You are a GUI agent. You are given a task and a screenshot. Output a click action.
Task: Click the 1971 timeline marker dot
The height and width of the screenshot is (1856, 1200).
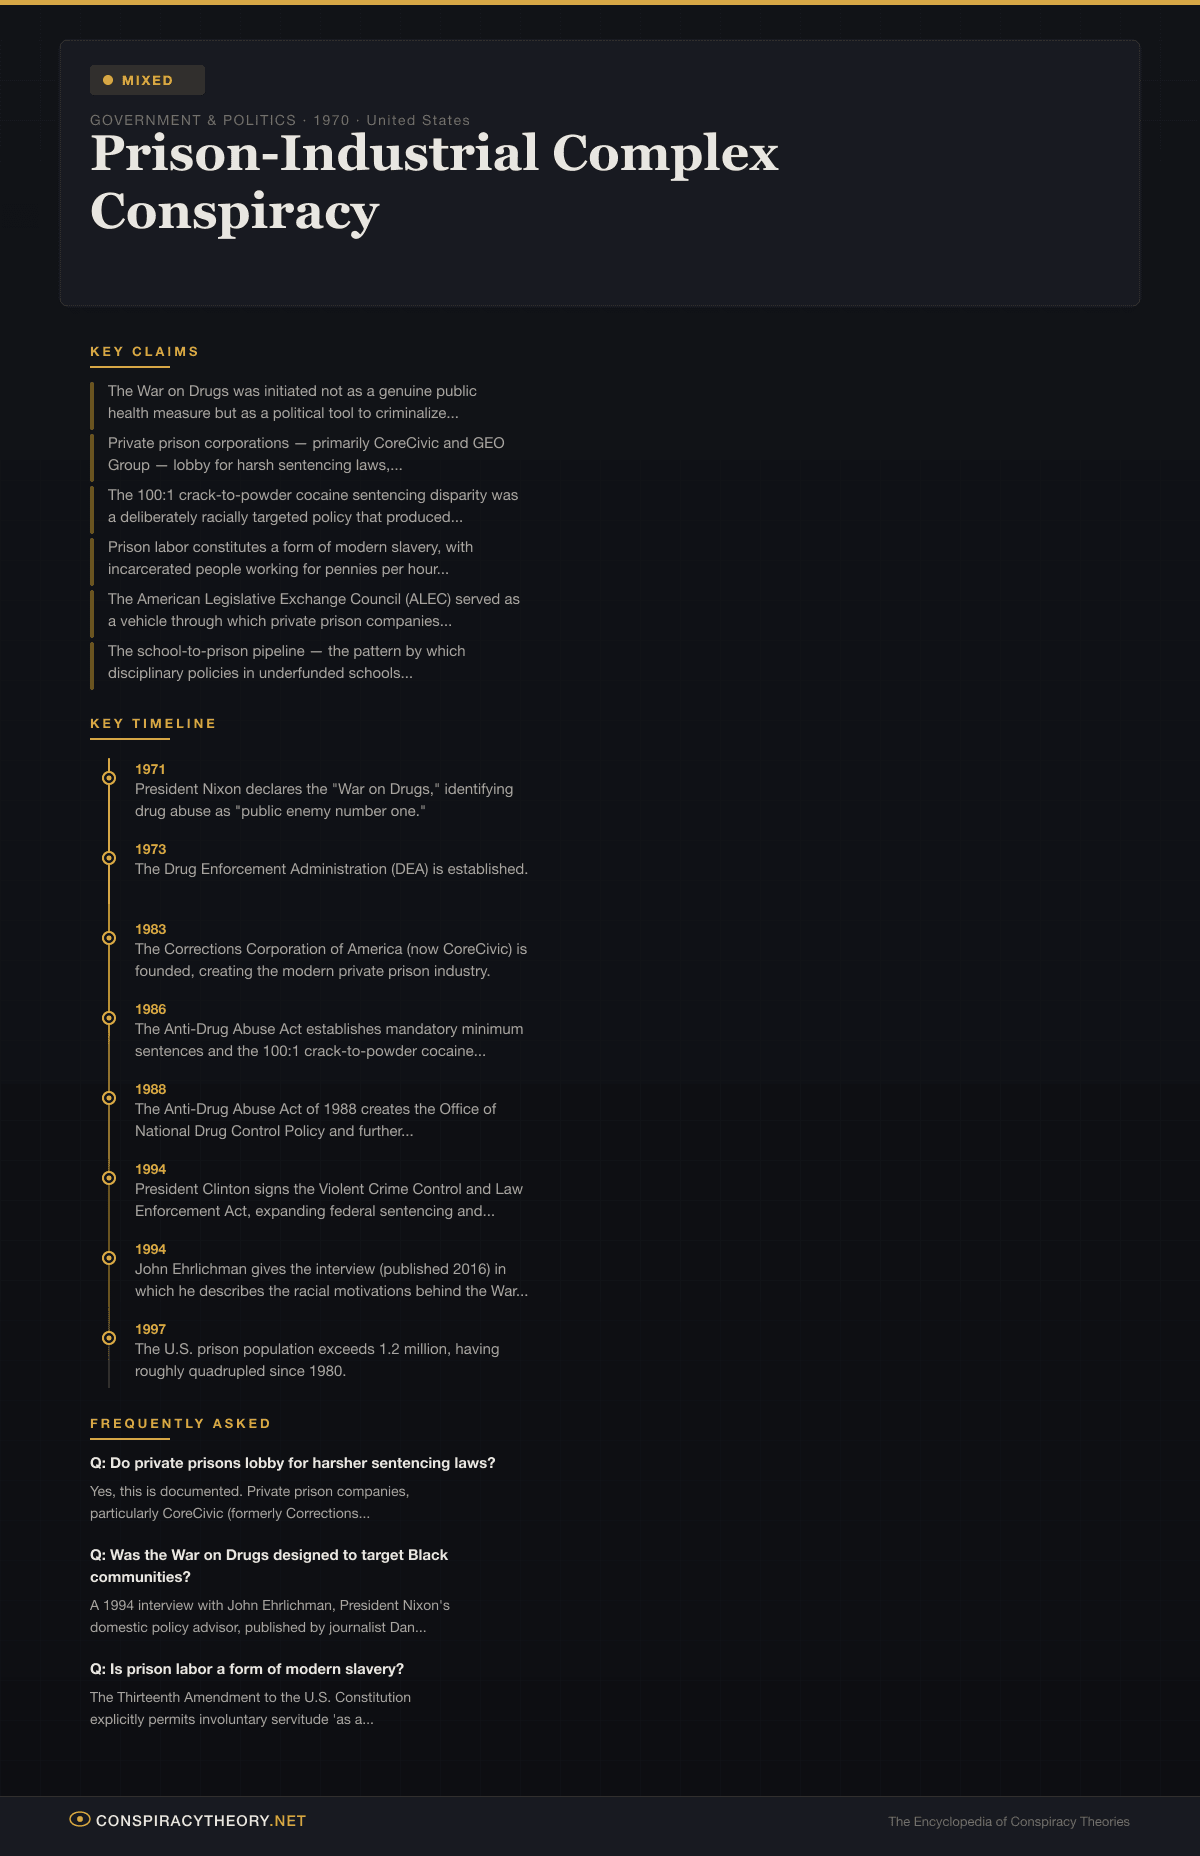point(109,778)
